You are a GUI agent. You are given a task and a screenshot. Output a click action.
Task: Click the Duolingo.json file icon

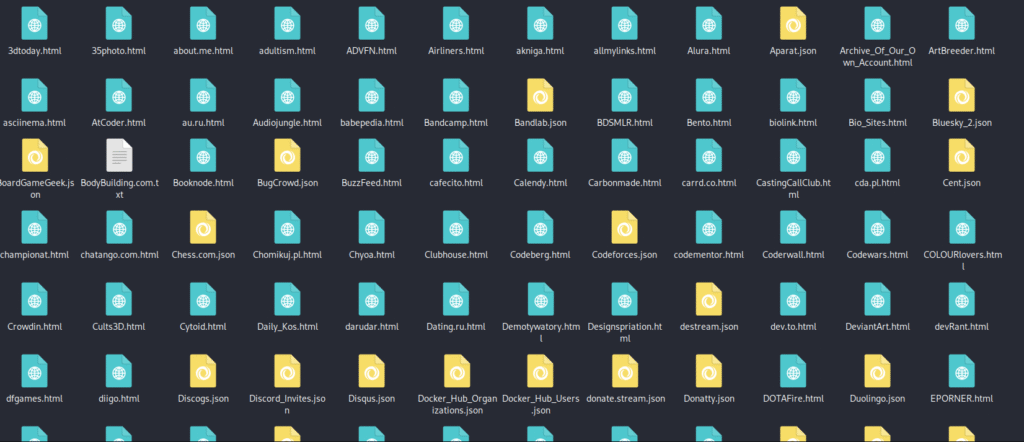tap(877, 371)
